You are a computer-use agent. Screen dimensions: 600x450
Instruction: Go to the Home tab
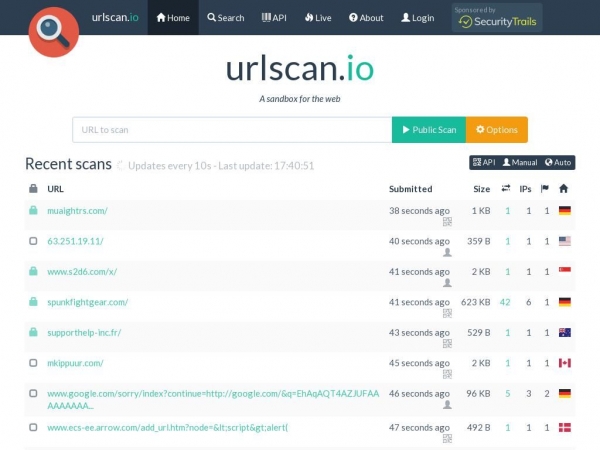point(173,18)
